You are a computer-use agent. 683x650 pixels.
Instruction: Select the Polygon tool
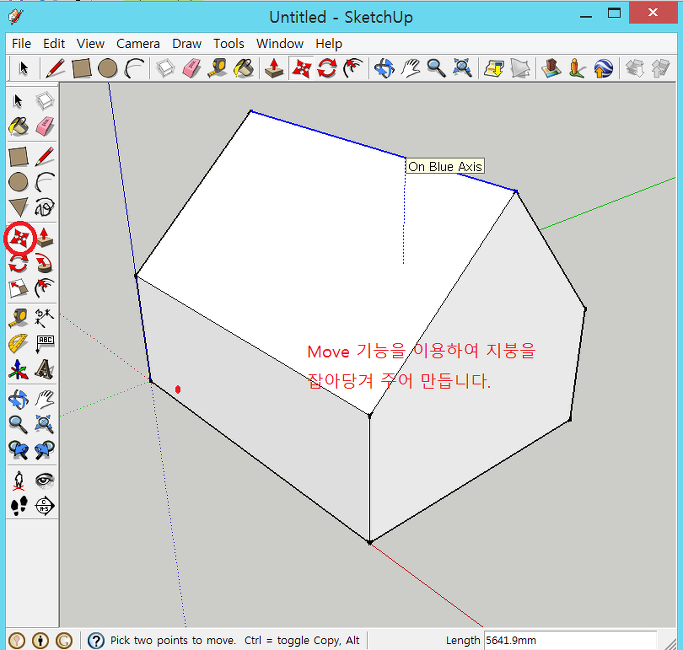(18, 207)
